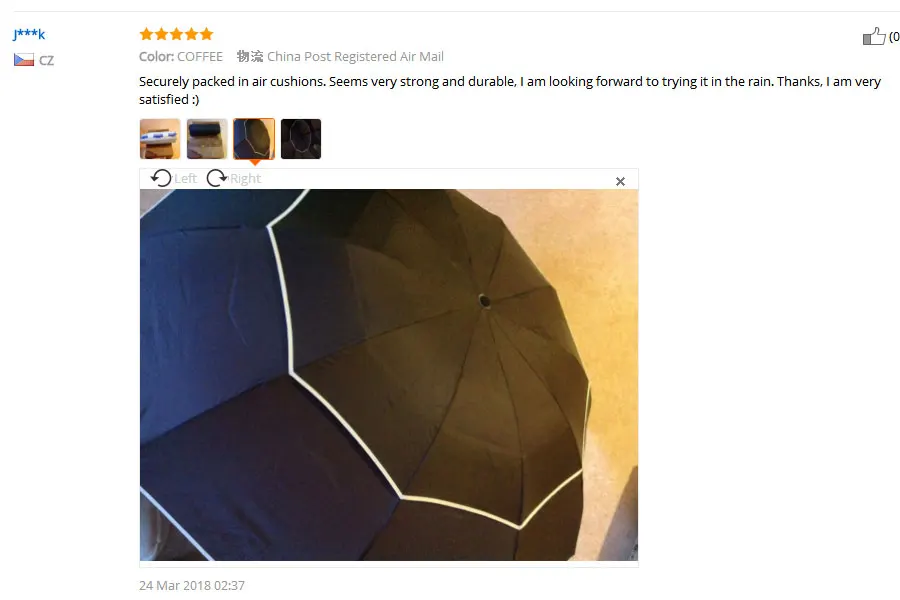Open the folded umbrella thumbnail

(207, 138)
